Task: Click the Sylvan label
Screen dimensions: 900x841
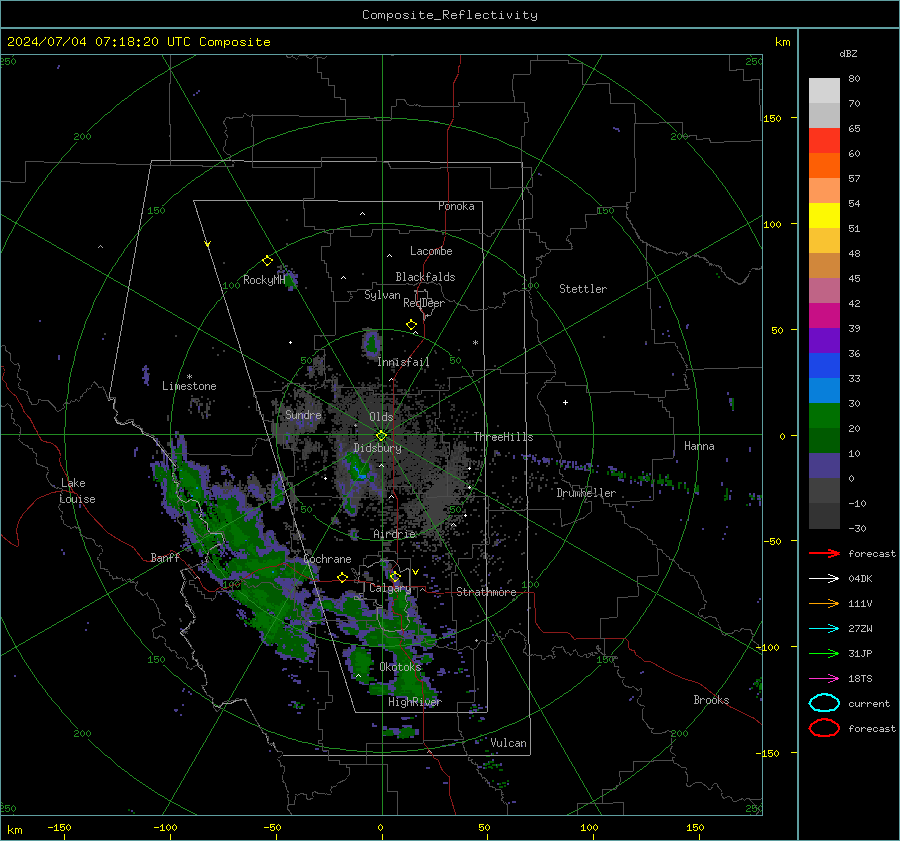Action: (x=382, y=295)
